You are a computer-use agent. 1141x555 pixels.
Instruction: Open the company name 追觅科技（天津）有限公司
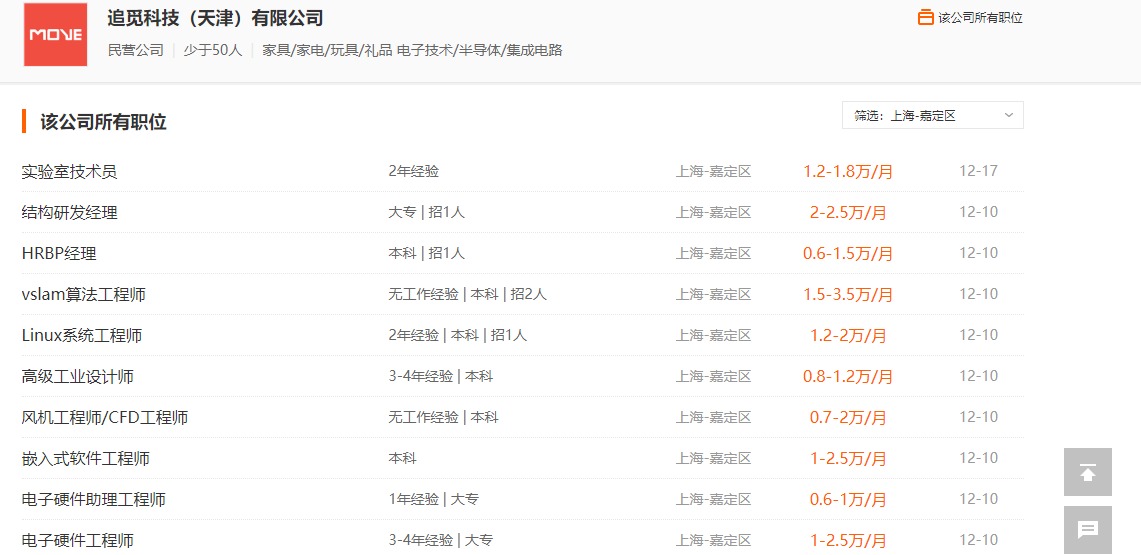coord(215,18)
